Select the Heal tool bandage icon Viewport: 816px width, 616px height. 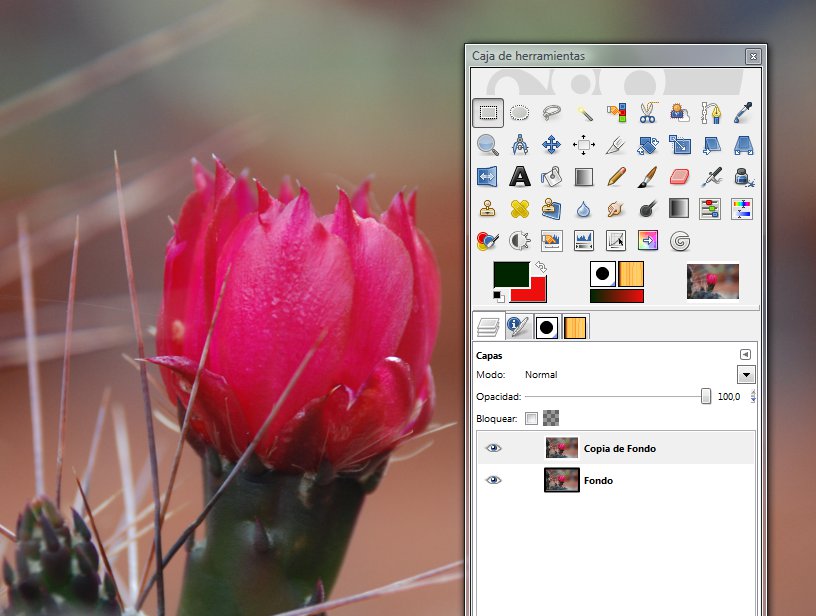tap(519, 209)
